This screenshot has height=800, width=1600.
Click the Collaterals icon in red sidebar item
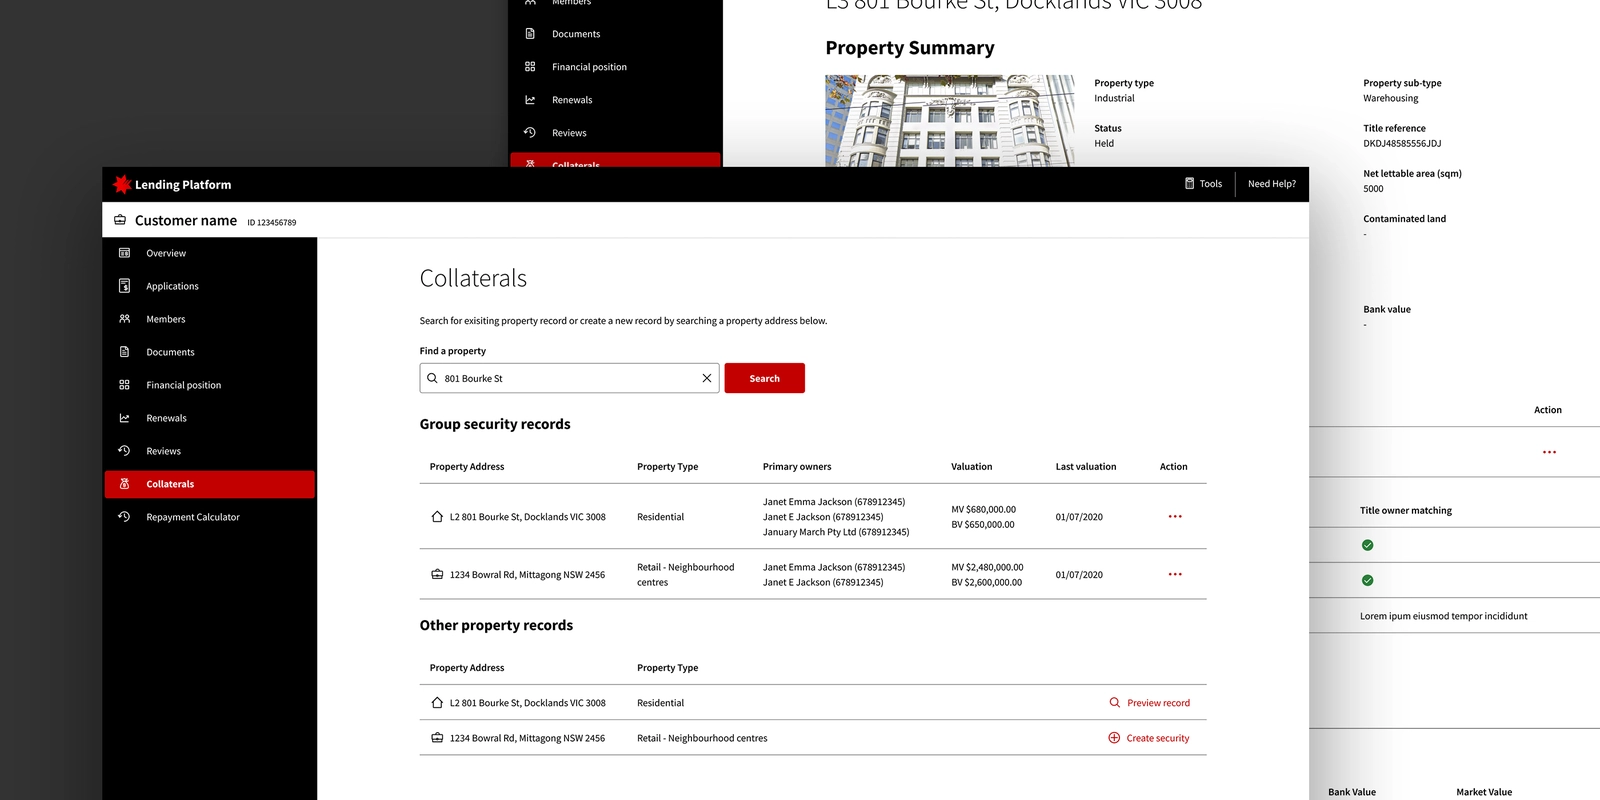click(x=124, y=484)
